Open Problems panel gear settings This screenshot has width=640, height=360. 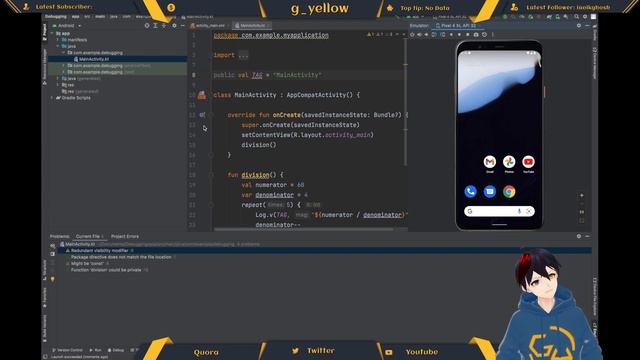(x=579, y=236)
